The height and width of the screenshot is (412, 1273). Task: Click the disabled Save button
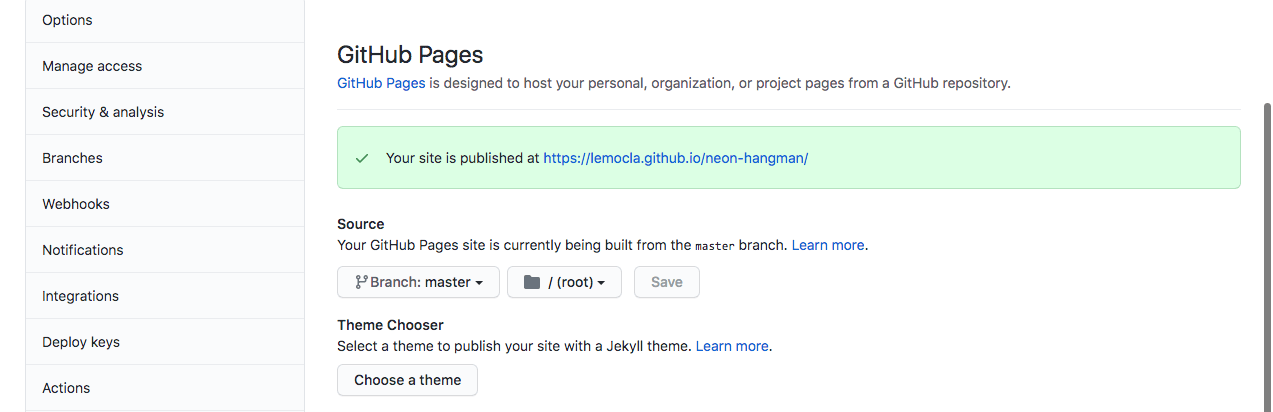(x=667, y=282)
